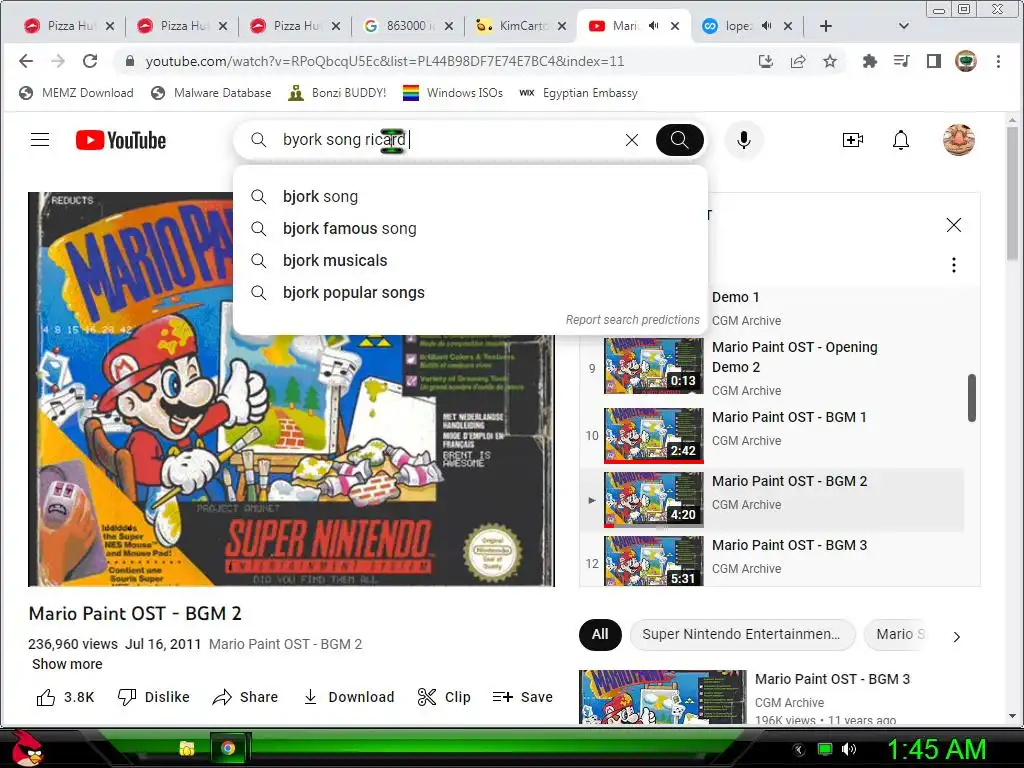The image size is (1024, 768).
Task: Open the Create video icon
Action: coord(852,140)
